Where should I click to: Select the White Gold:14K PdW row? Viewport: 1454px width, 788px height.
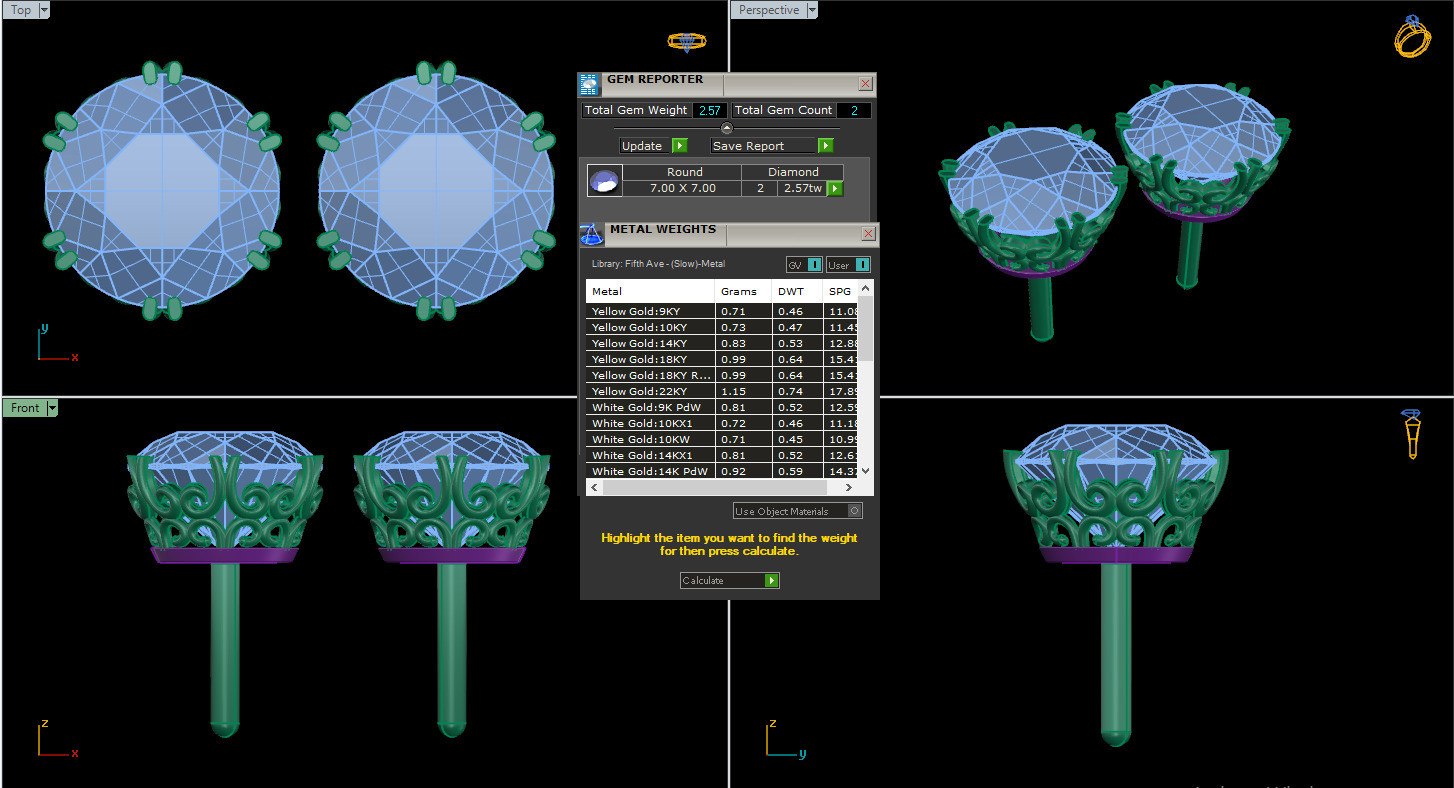[x=722, y=471]
